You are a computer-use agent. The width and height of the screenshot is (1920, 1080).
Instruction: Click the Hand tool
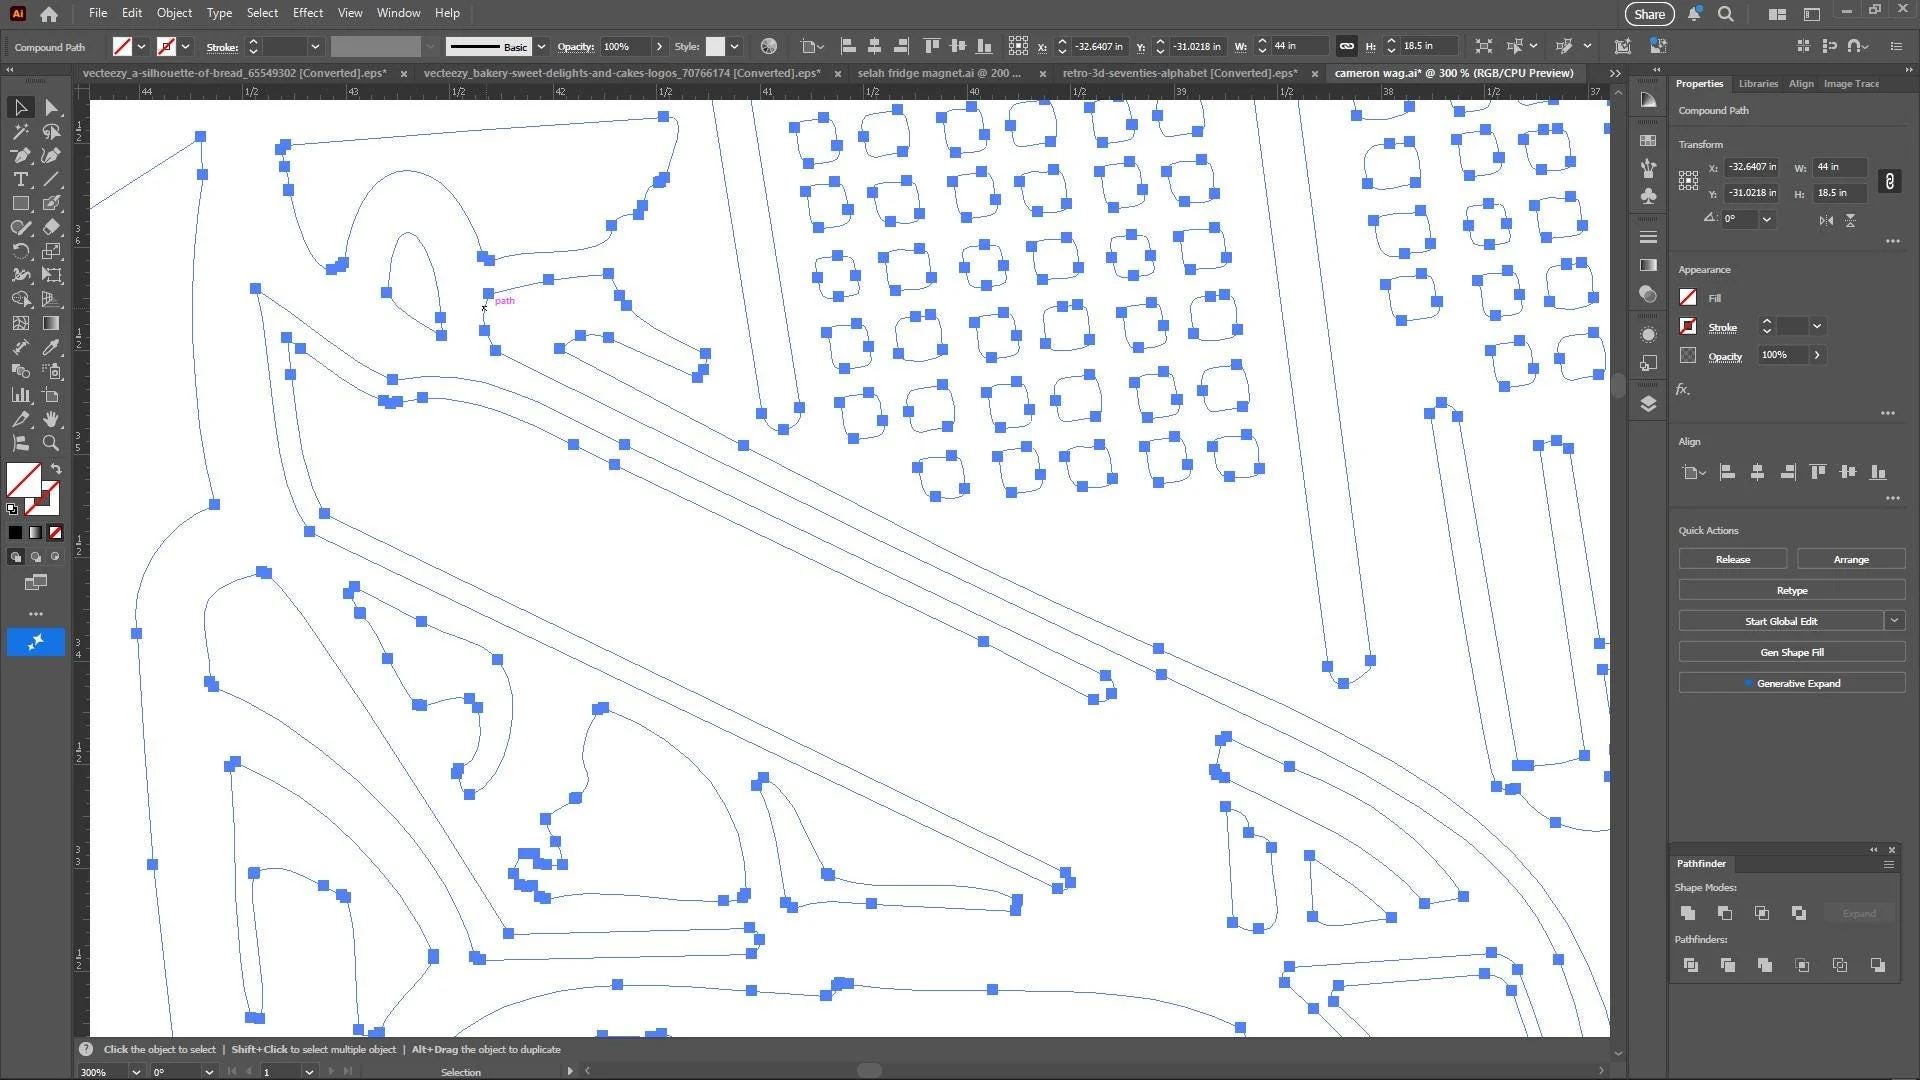[x=51, y=419]
